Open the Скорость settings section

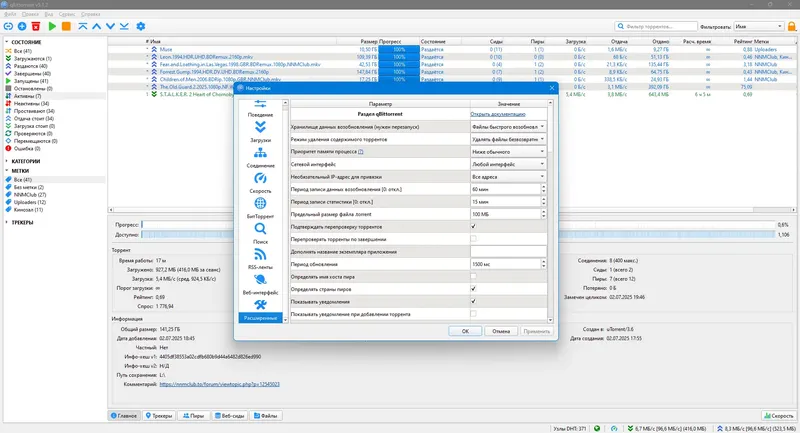[260, 183]
